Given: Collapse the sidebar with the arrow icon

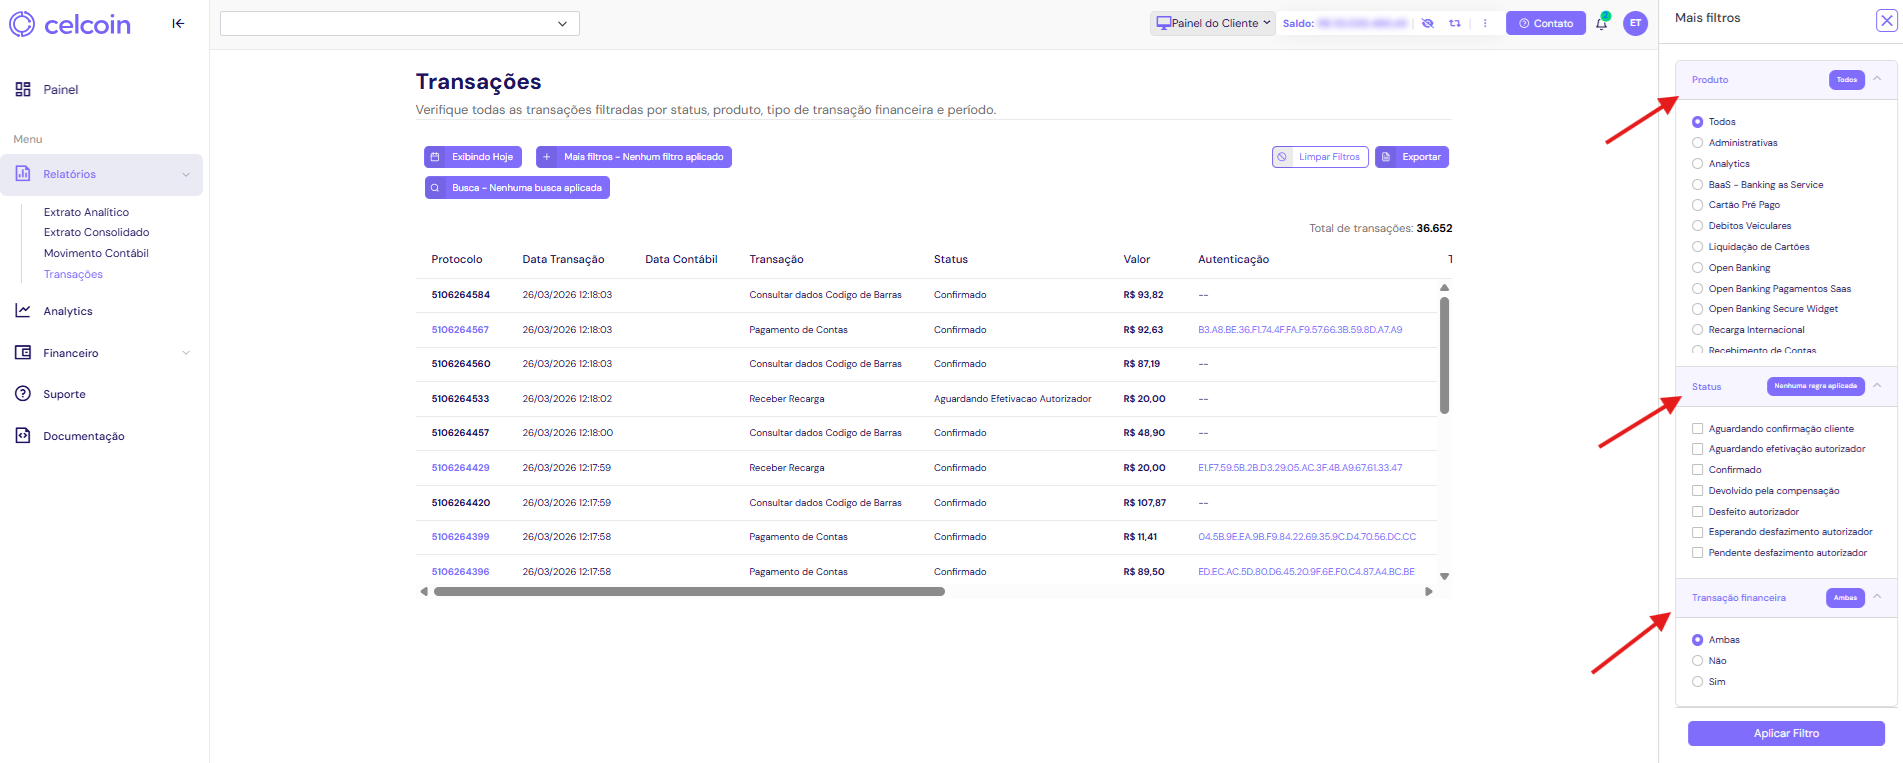Looking at the screenshot, I should (178, 23).
